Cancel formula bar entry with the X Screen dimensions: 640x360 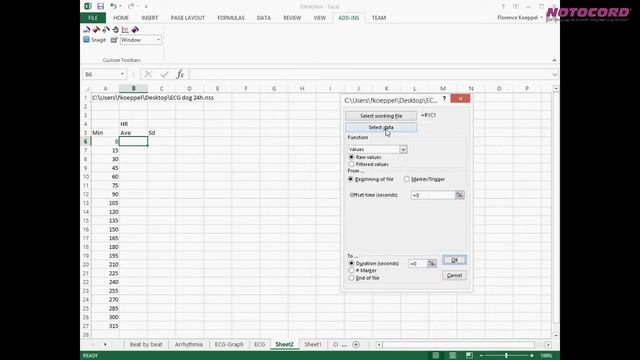(x=148, y=74)
